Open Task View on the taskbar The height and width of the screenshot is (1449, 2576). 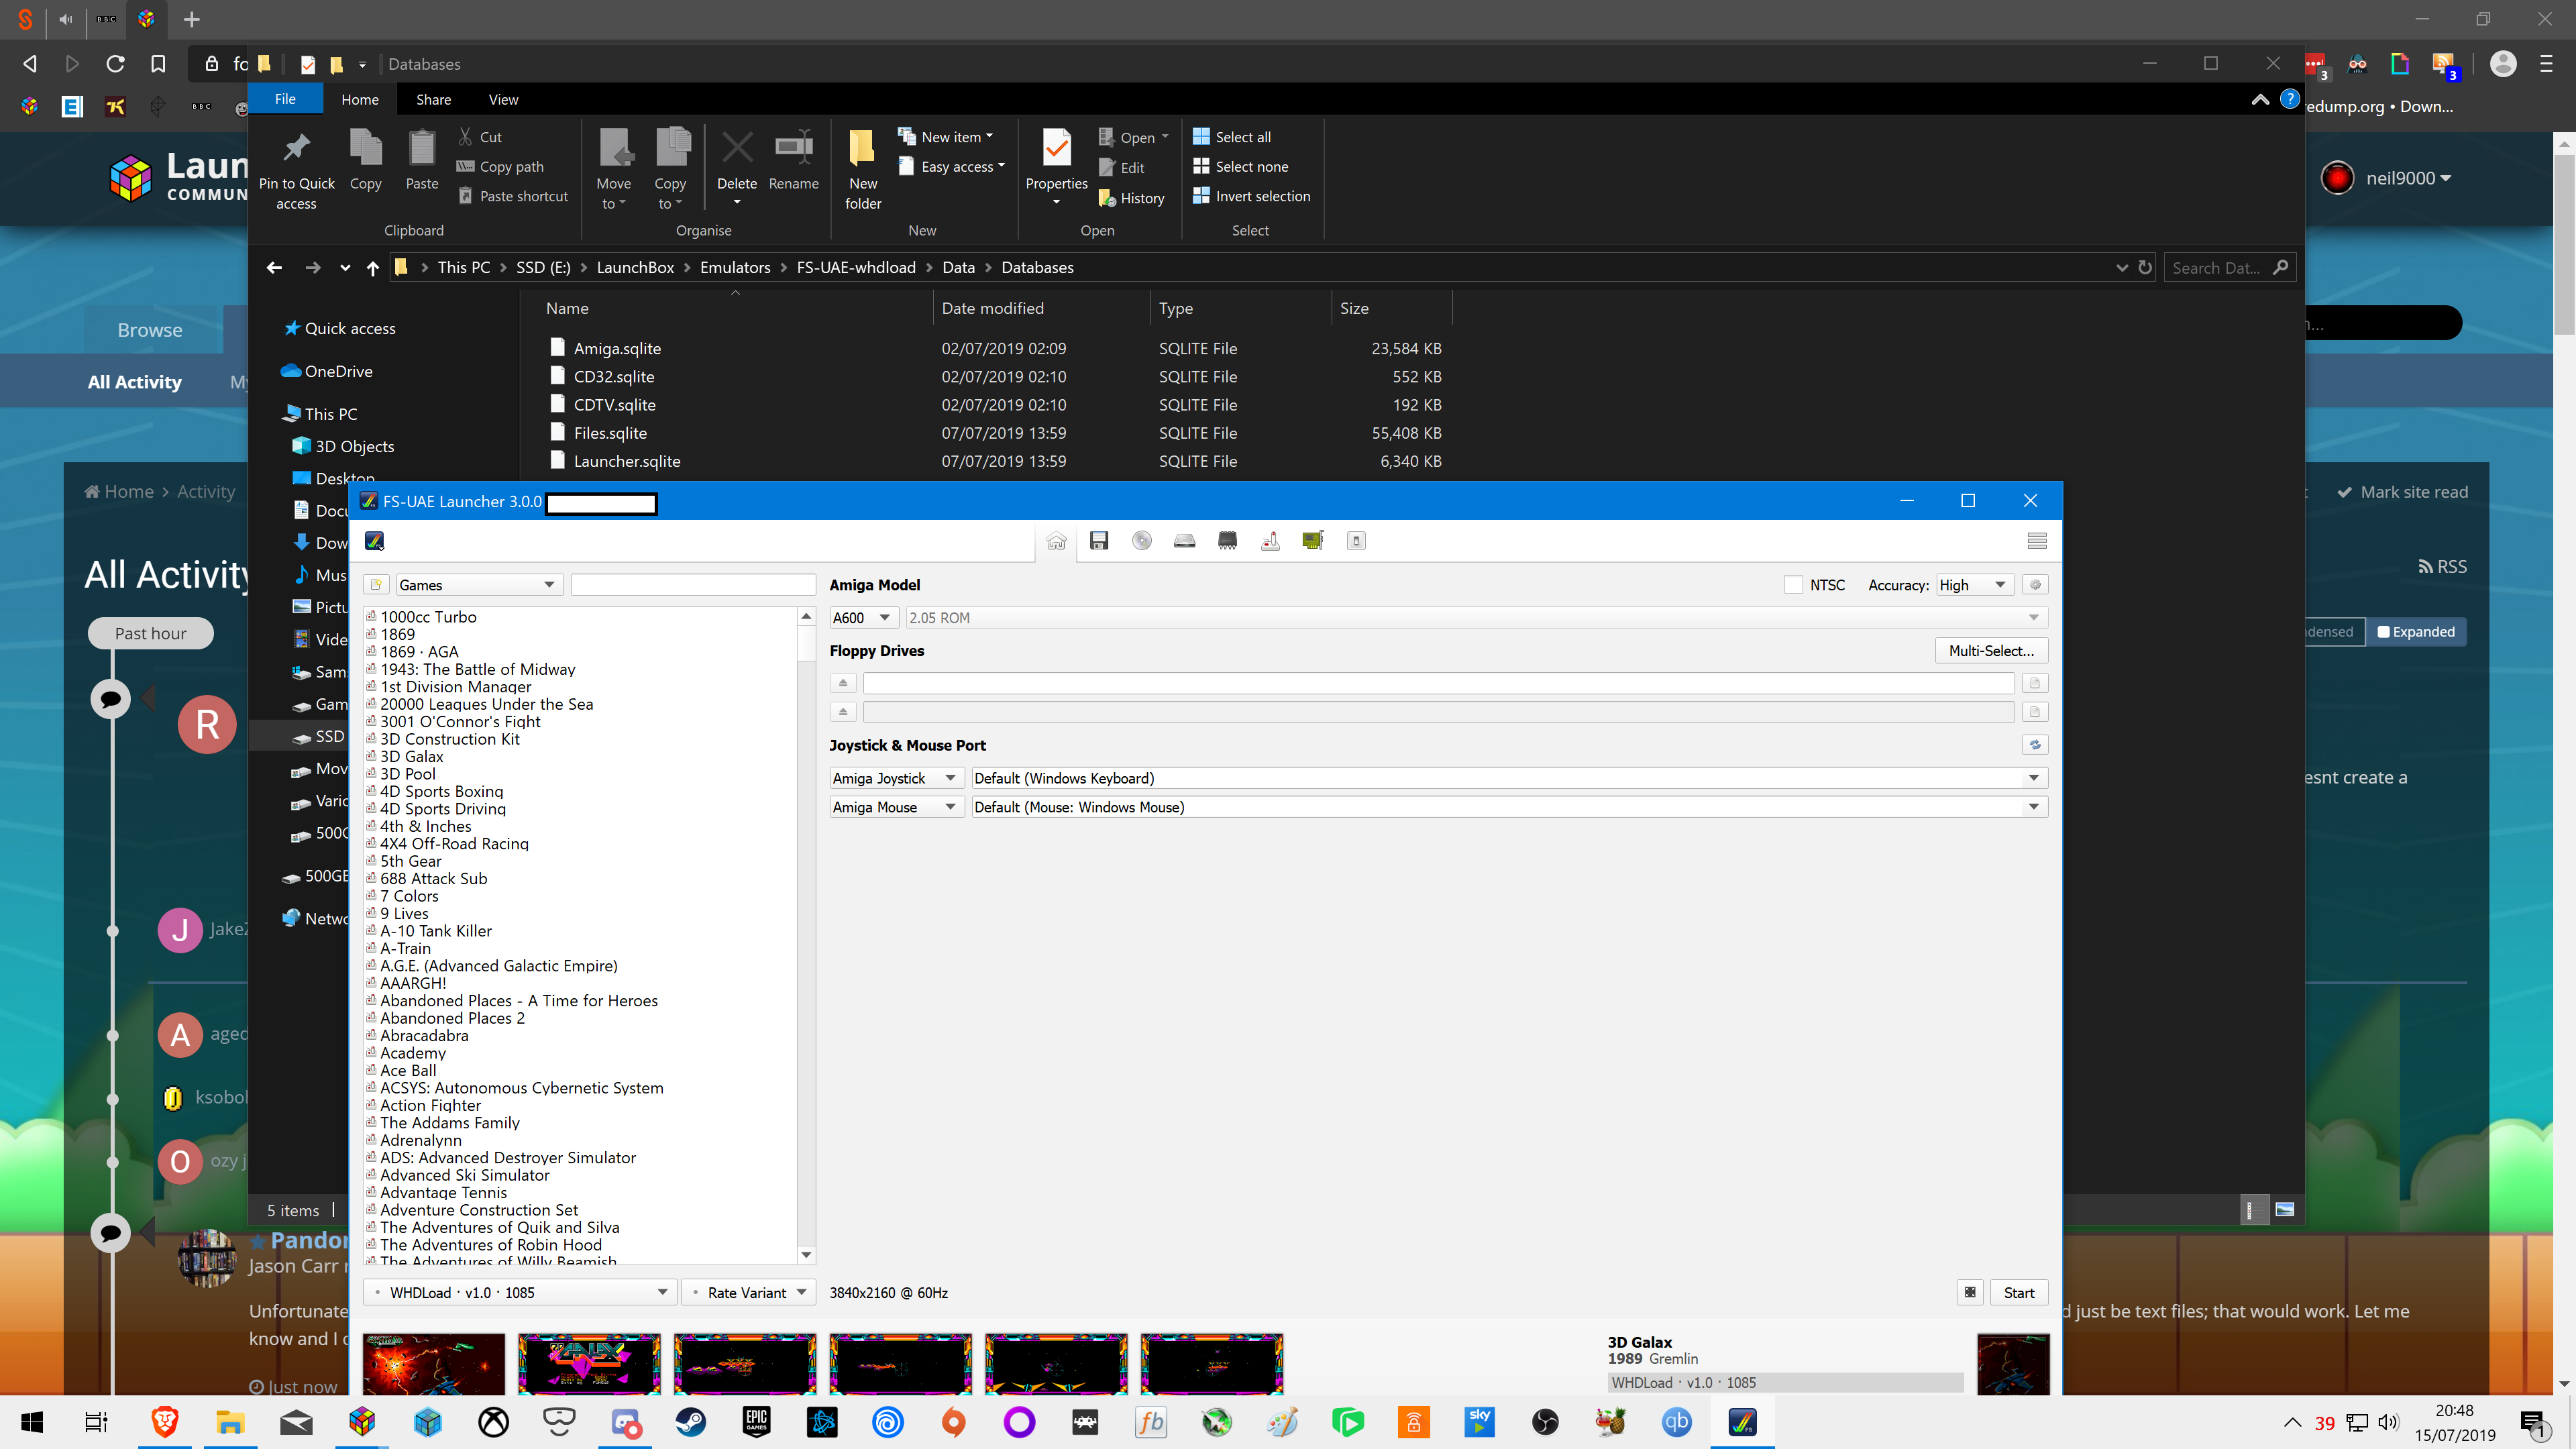pos(96,1422)
